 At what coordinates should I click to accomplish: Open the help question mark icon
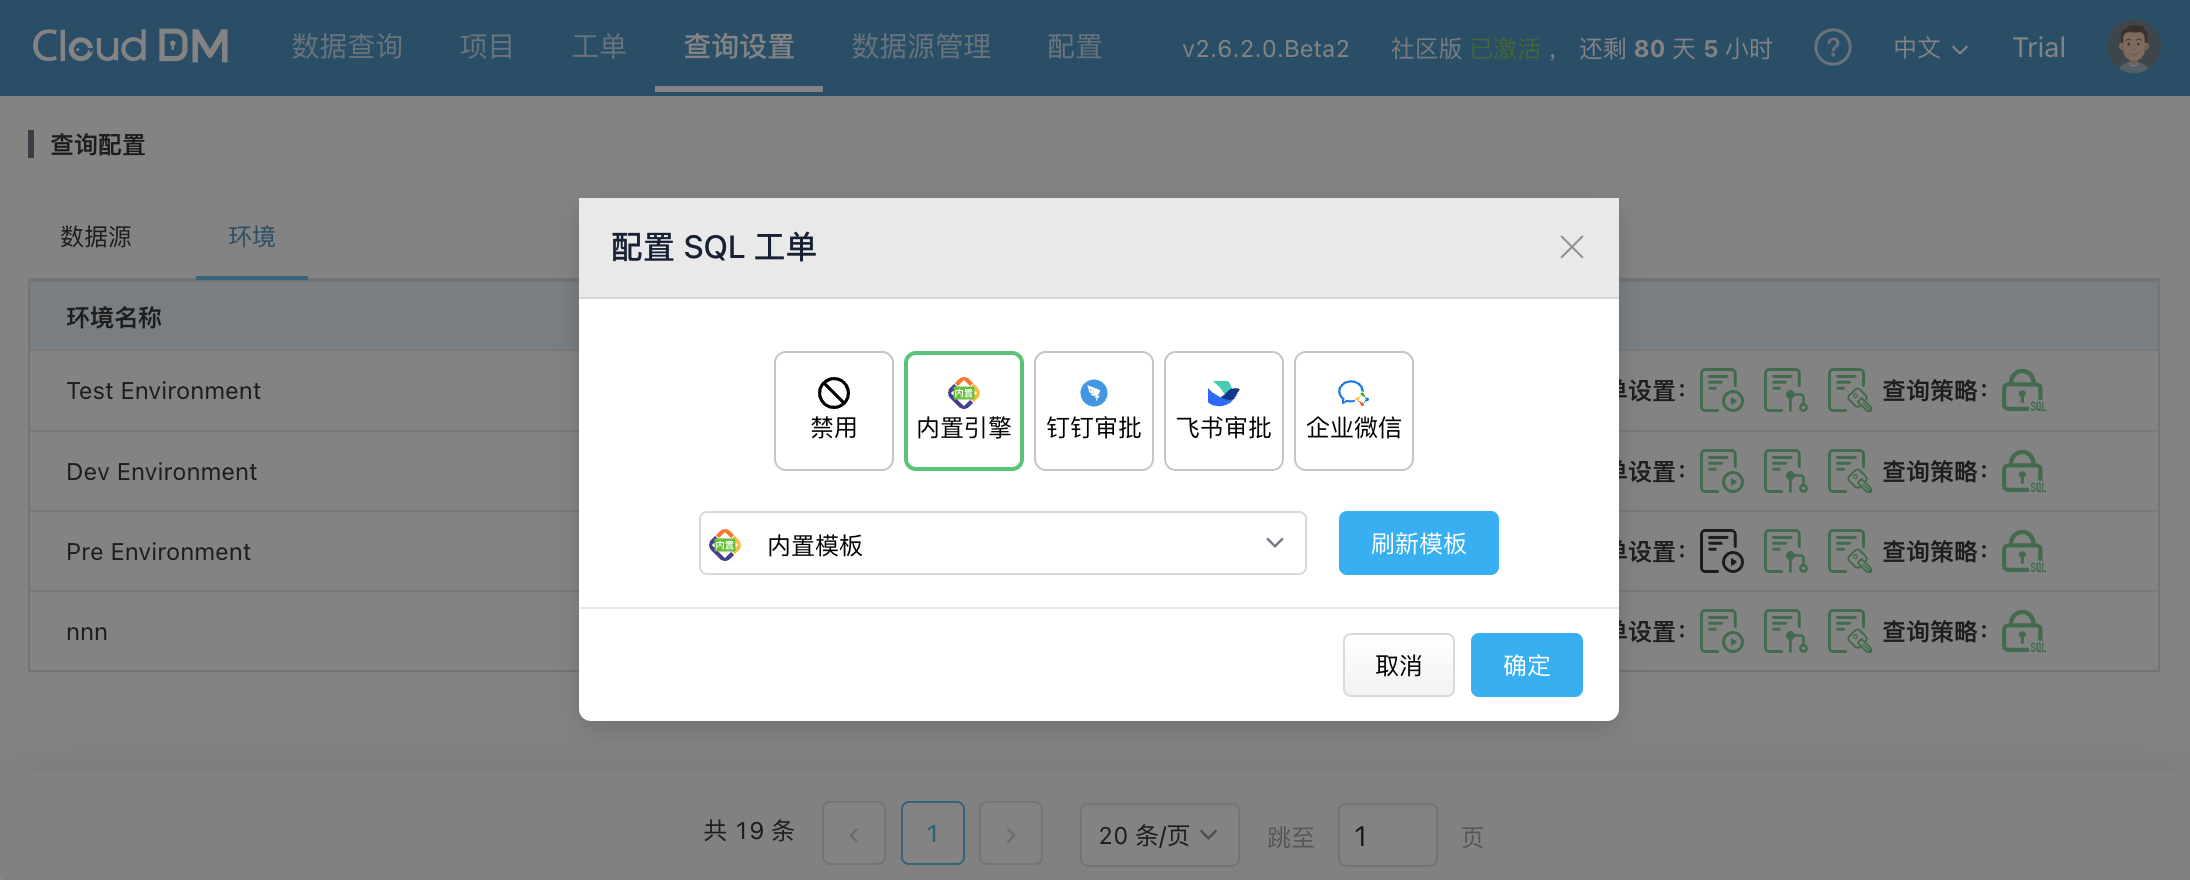(x=1832, y=47)
